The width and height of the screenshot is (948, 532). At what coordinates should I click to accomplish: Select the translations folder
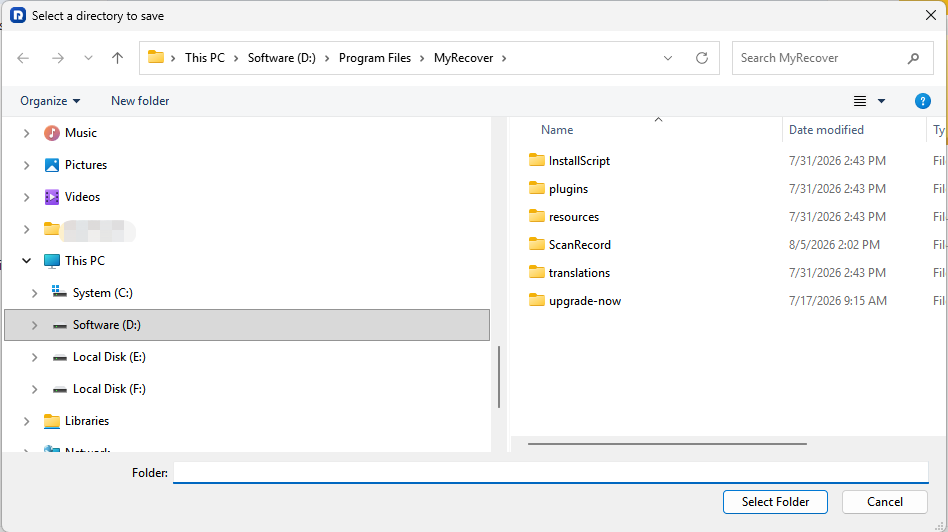pos(579,273)
